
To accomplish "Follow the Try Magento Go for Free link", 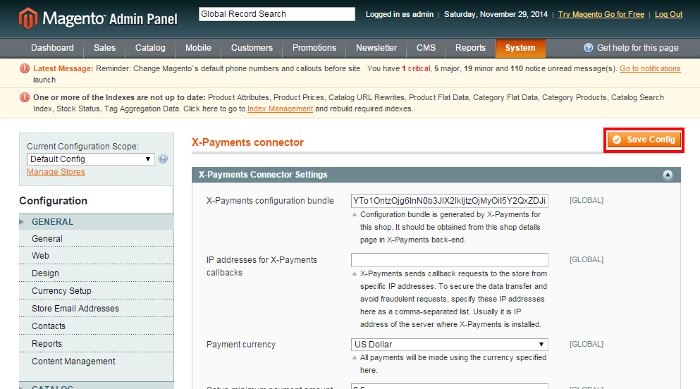I will 601,14.
